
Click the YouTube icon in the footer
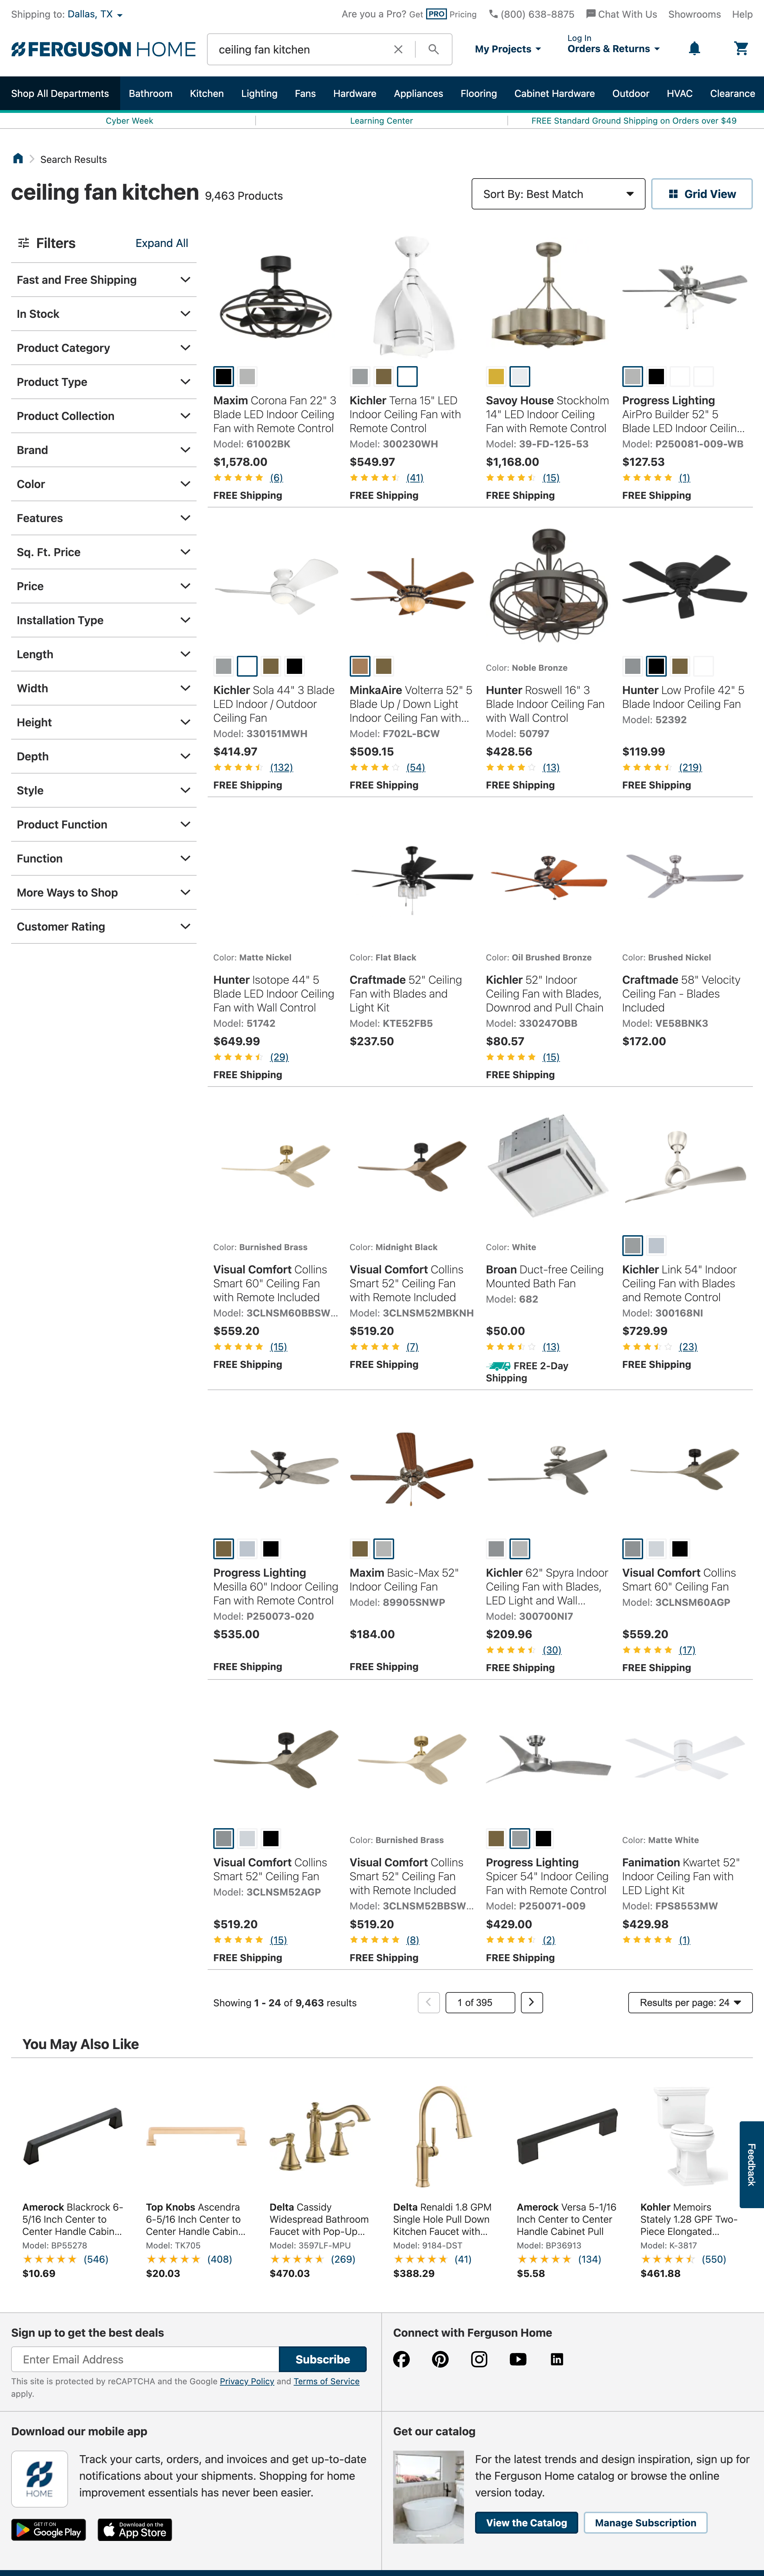pos(518,2359)
